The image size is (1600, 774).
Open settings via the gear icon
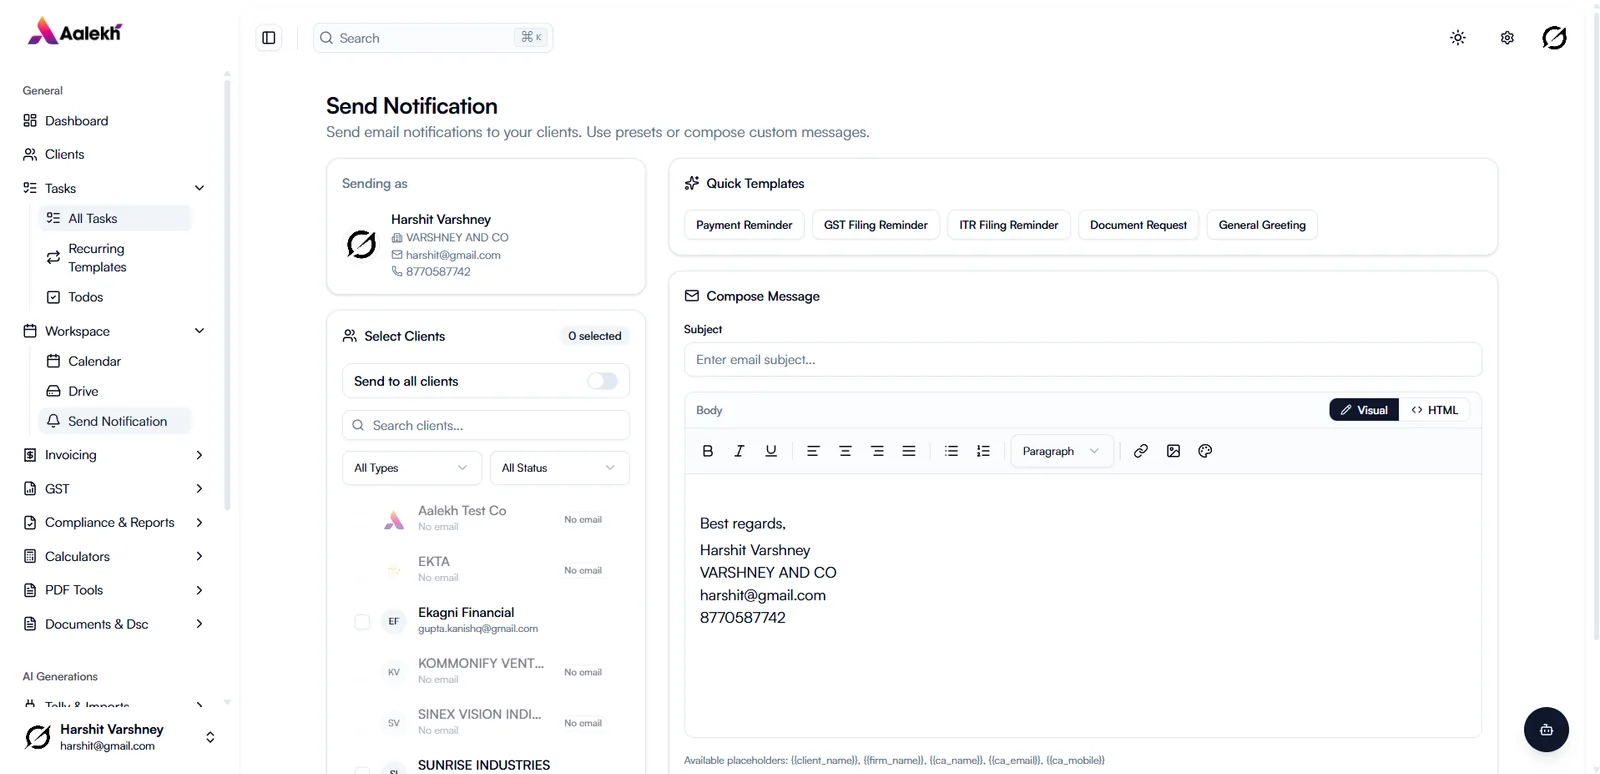pos(1507,38)
